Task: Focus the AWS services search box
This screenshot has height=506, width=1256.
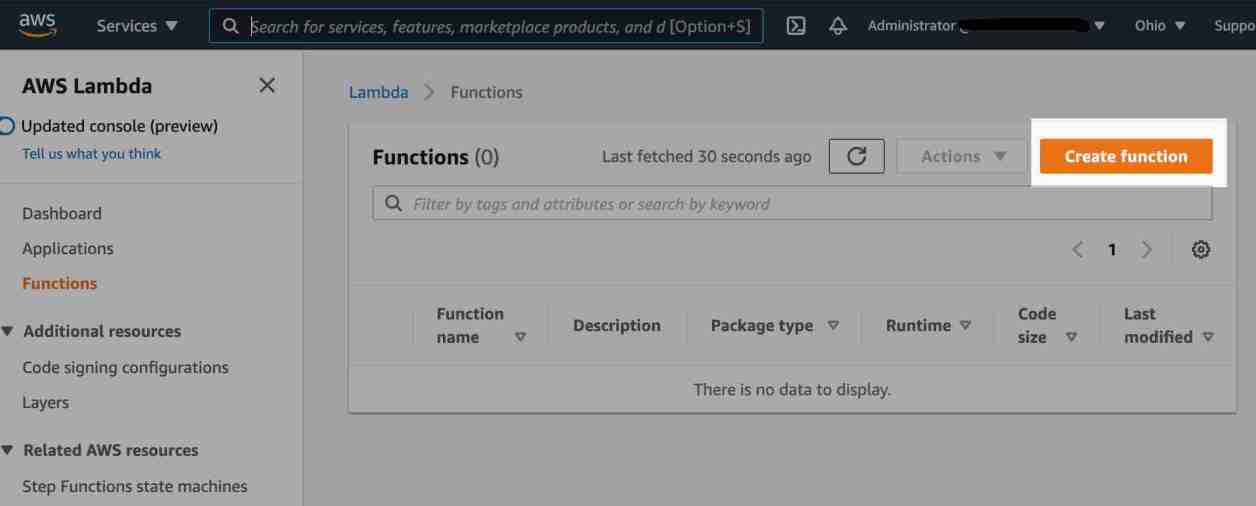Action: coord(486,27)
